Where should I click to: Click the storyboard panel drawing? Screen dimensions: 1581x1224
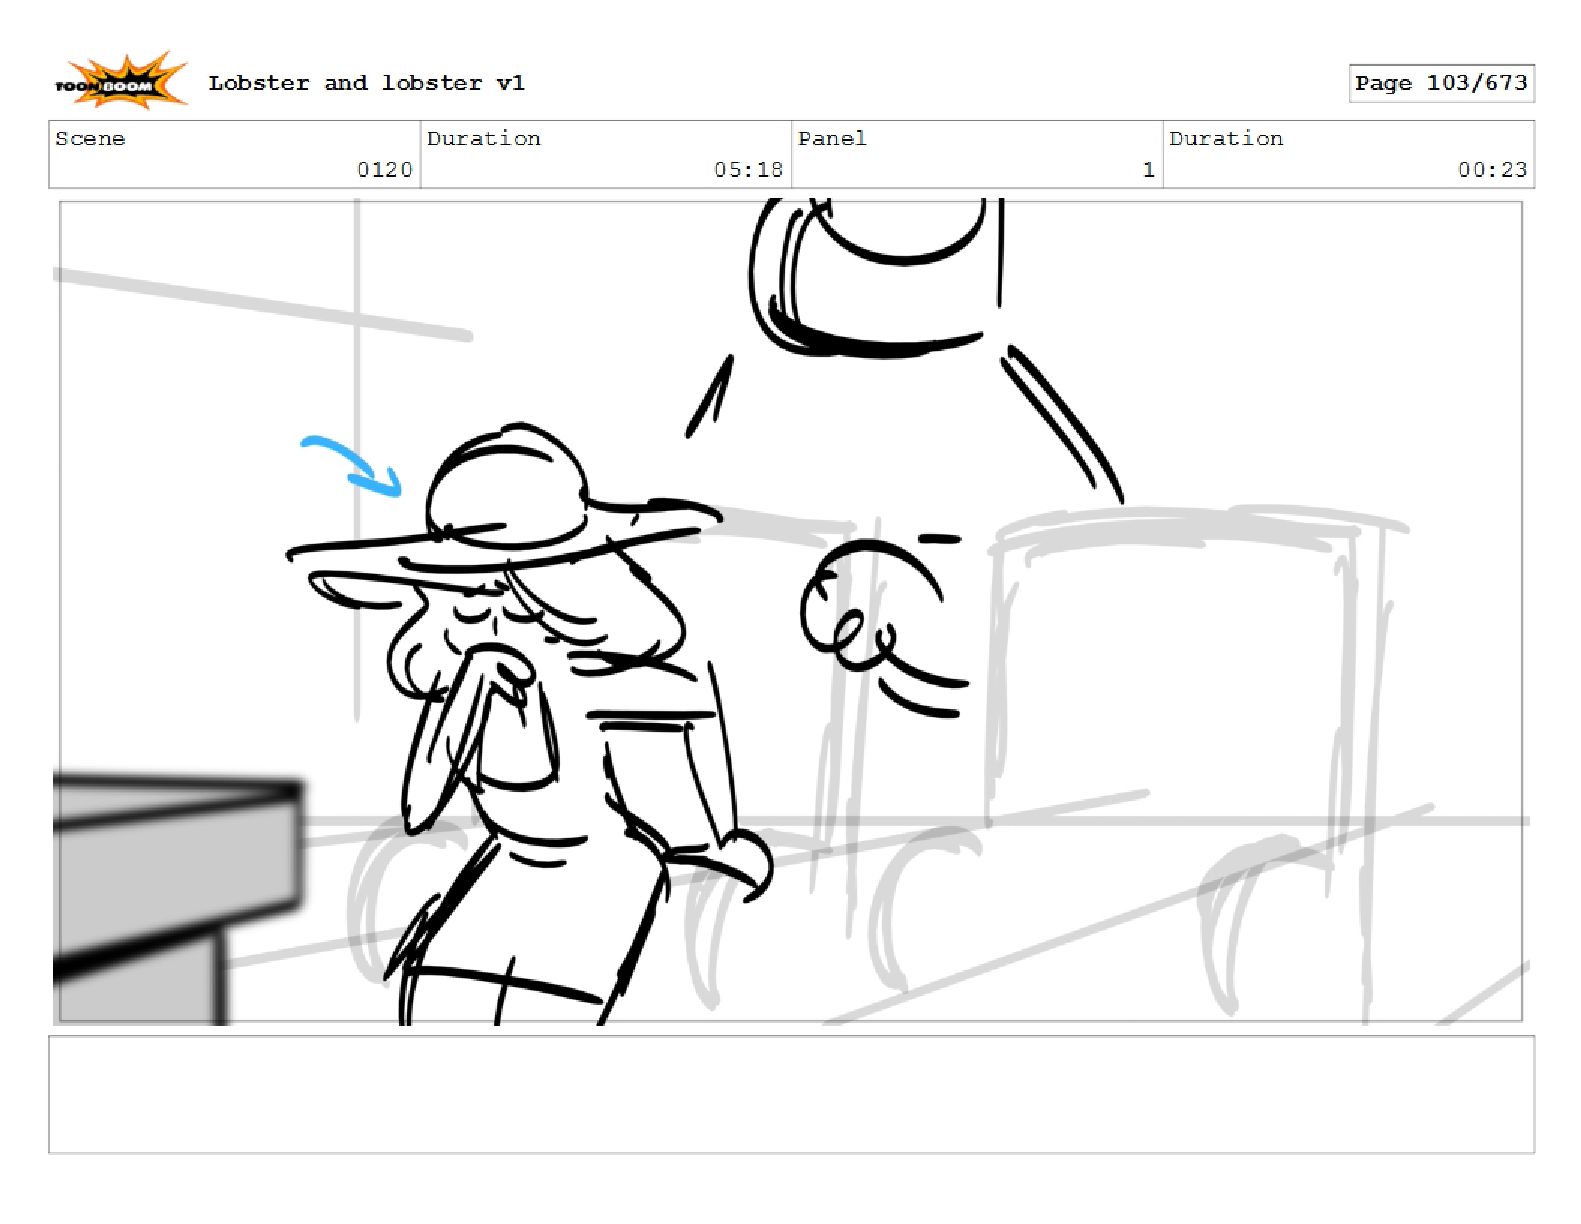coord(791,611)
